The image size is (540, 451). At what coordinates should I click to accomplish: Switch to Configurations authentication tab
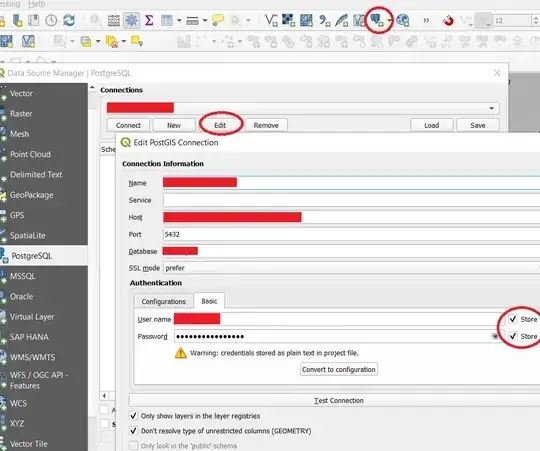(164, 301)
